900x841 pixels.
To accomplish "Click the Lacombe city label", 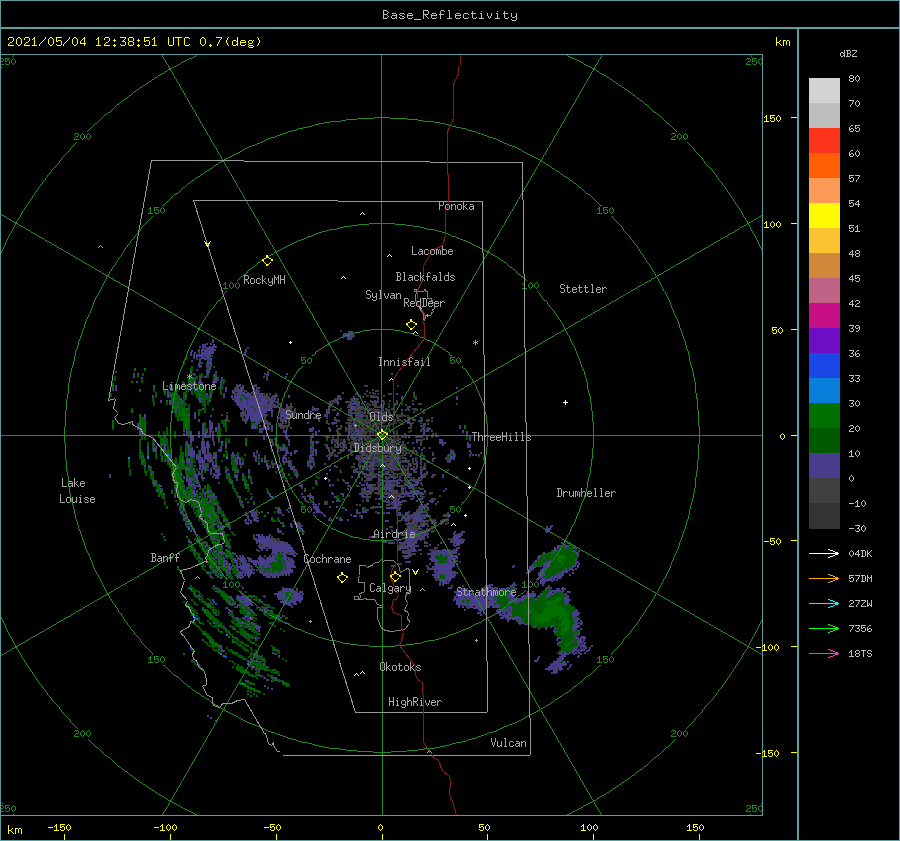I will (x=432, y=251).
